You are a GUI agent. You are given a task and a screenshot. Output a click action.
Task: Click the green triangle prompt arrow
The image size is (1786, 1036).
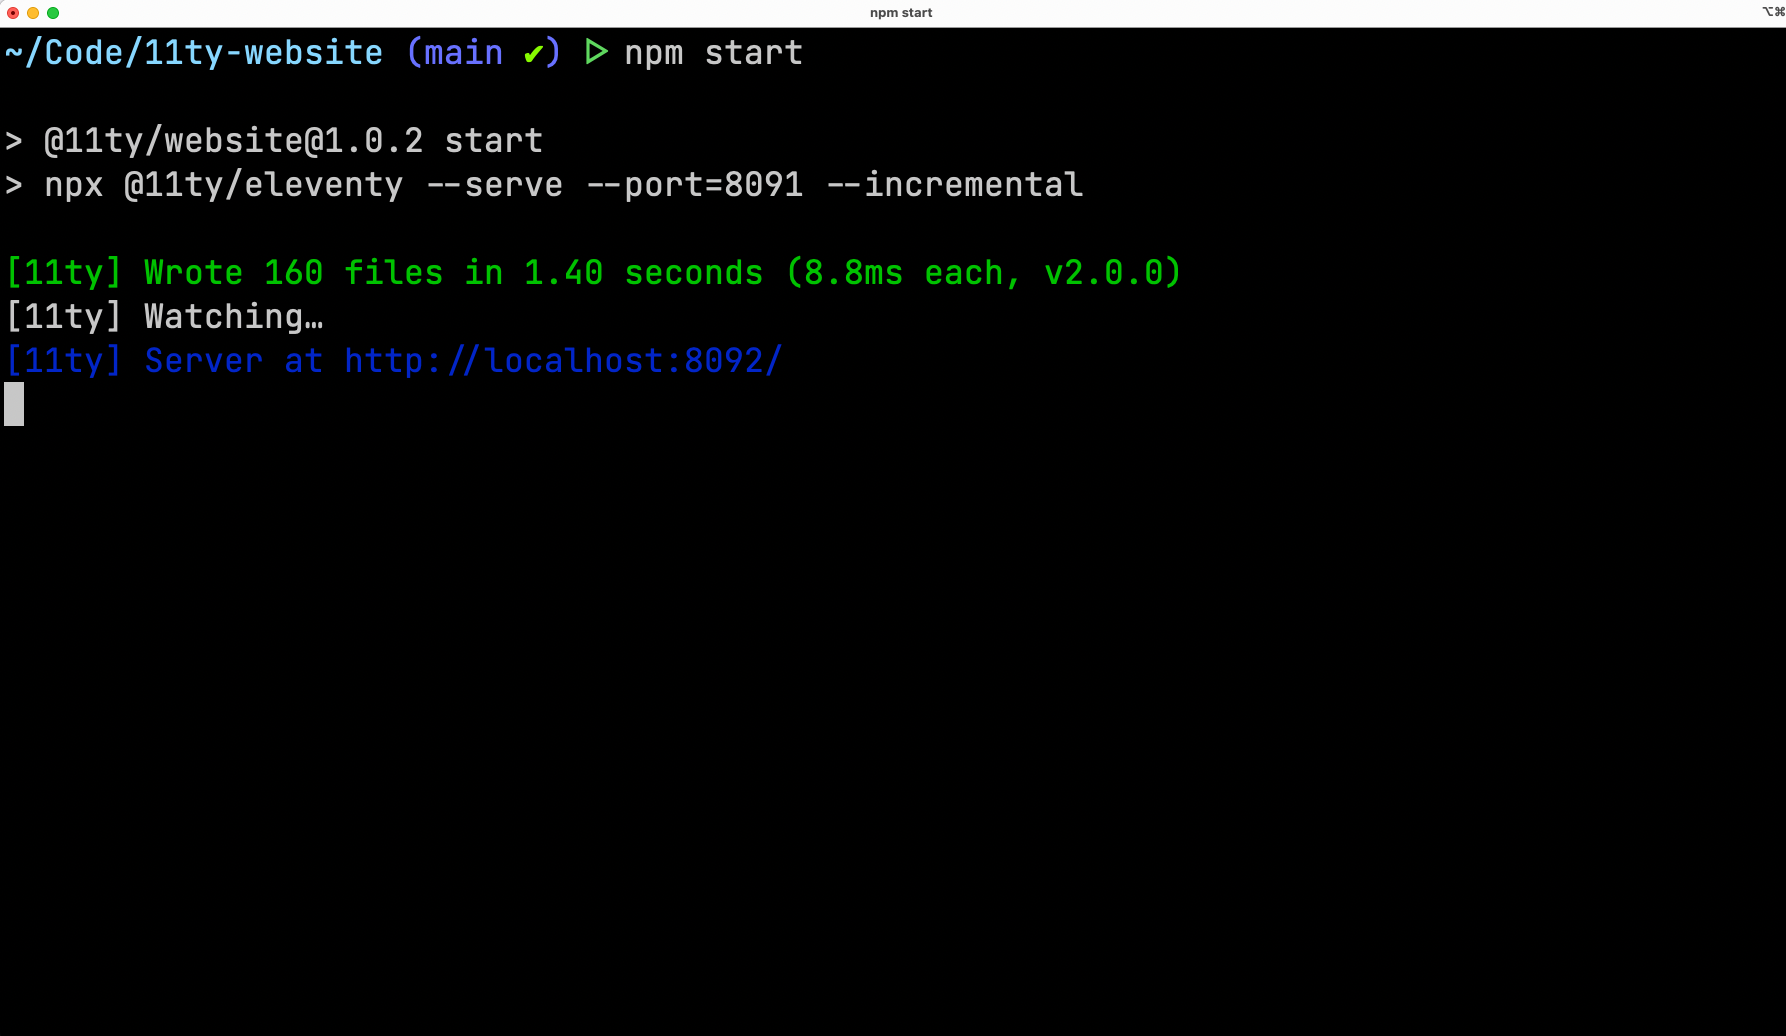[x=596, y=52]
